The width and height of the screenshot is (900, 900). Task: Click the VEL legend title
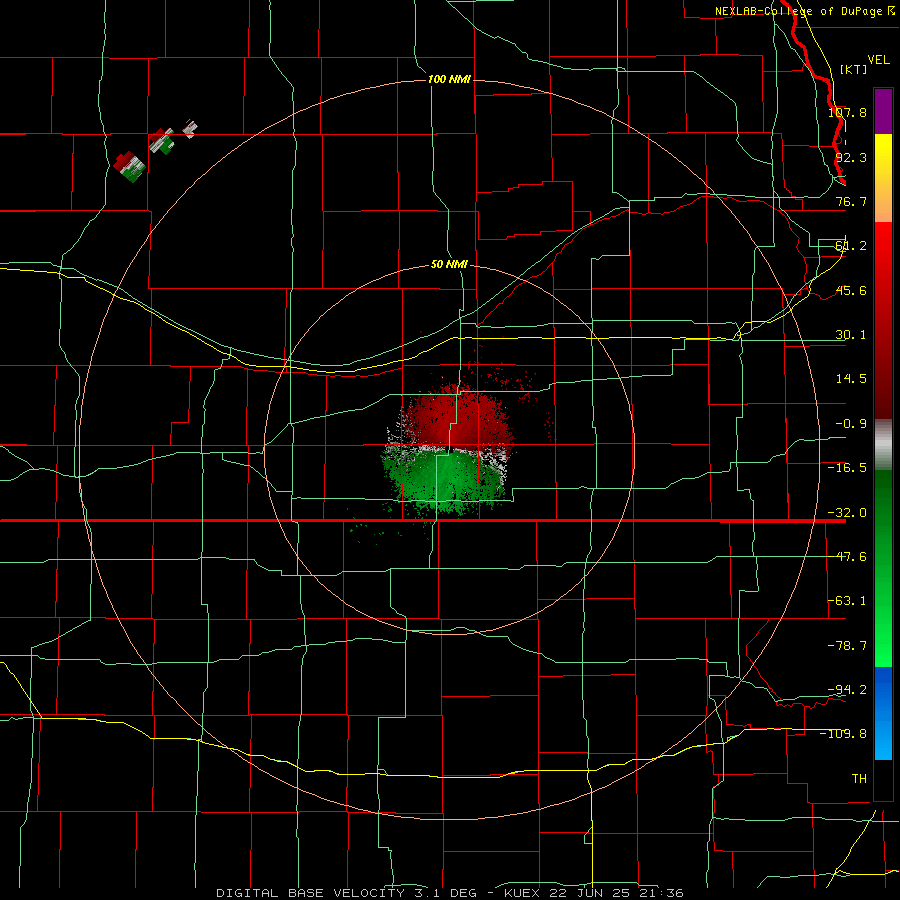point(878,60)
